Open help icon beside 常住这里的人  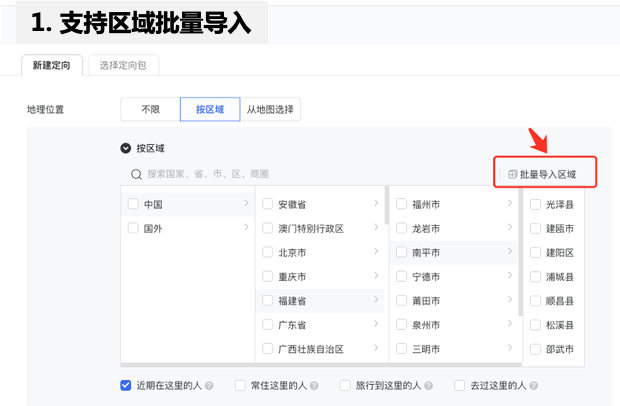(x=314, y=385)
